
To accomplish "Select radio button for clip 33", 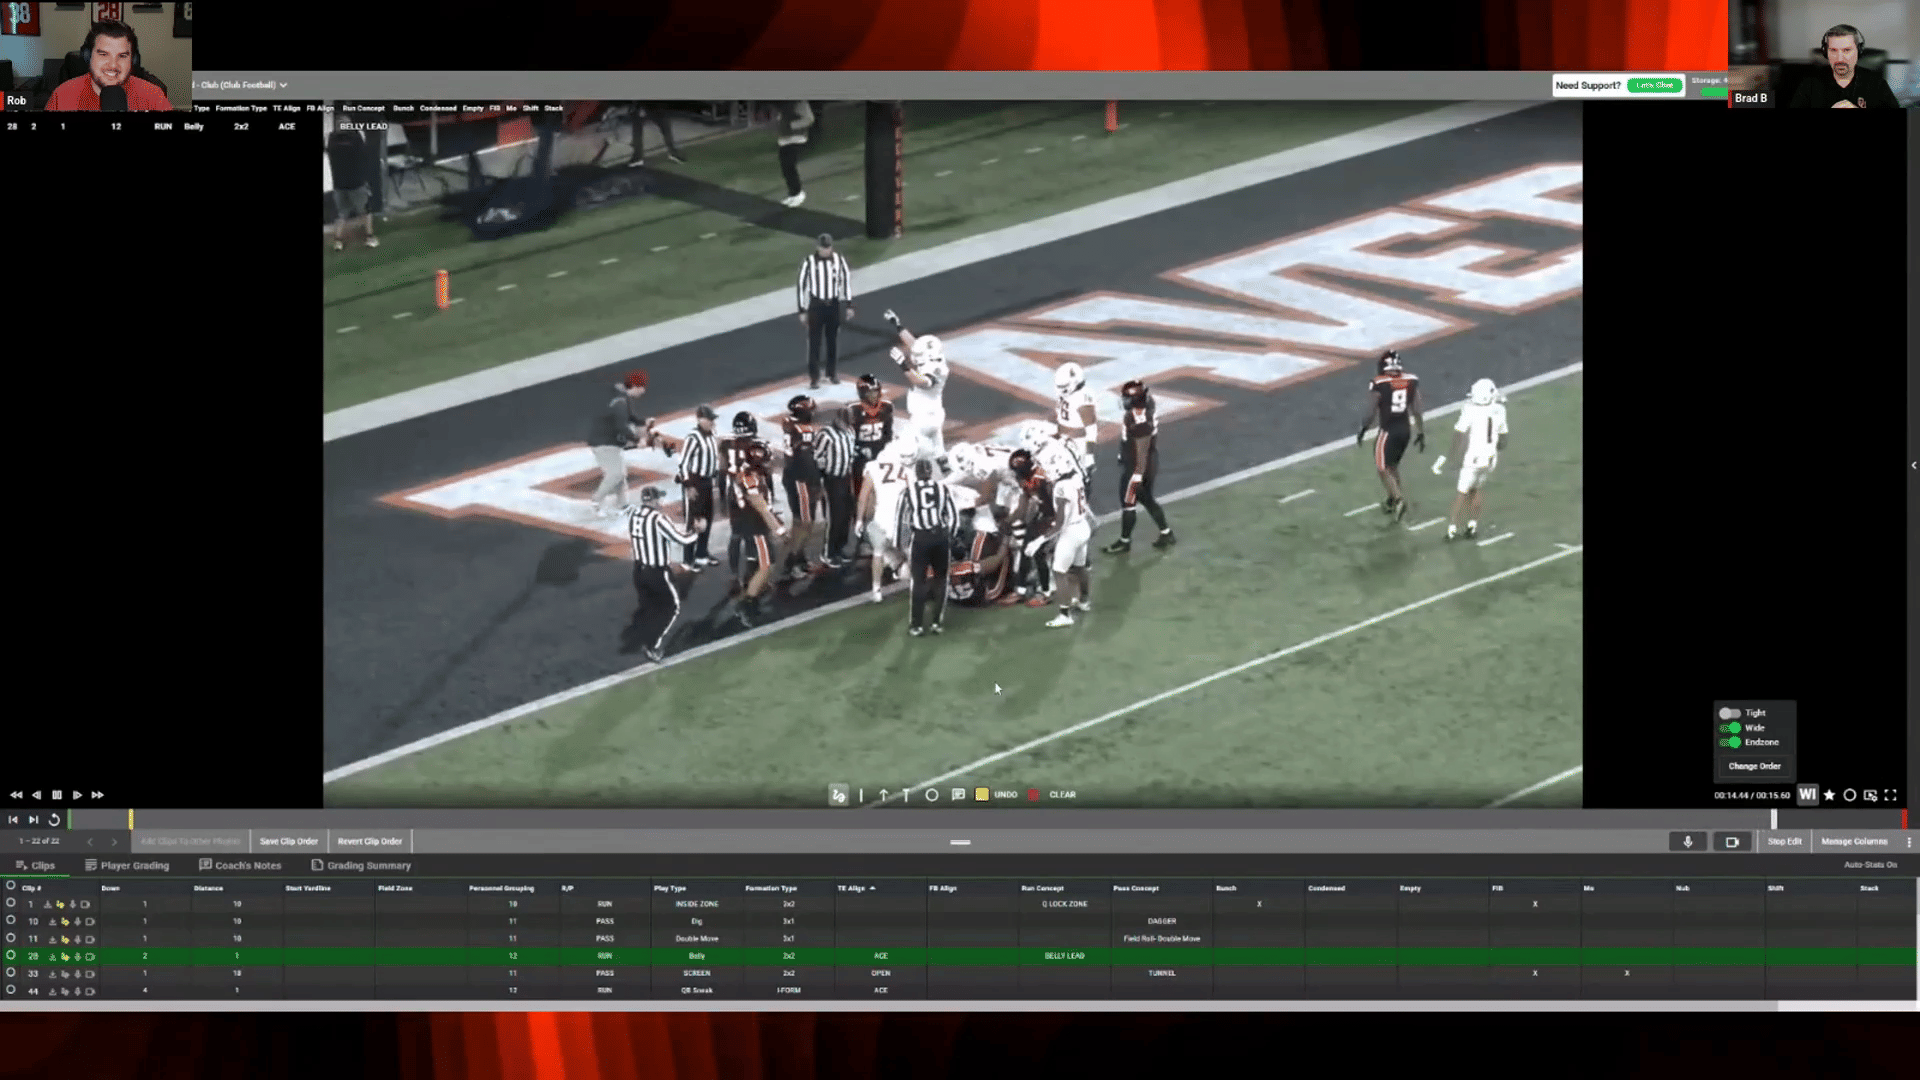I will pyautogui.click(x=11, y=973).
